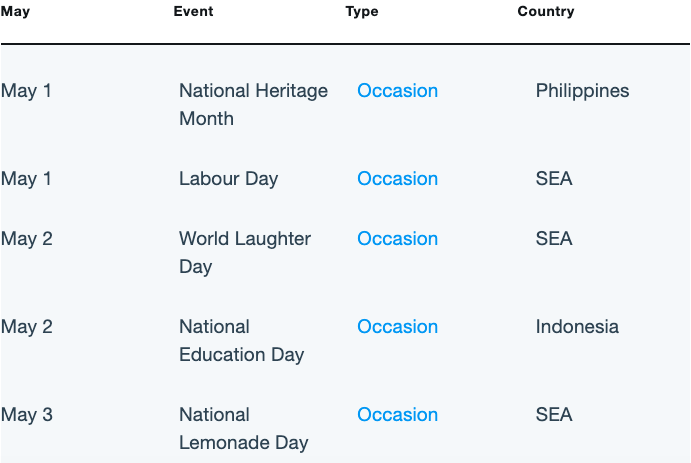691x463 pixels.
Task: Select the National Education Day event cell
Action: coord(241,341)
